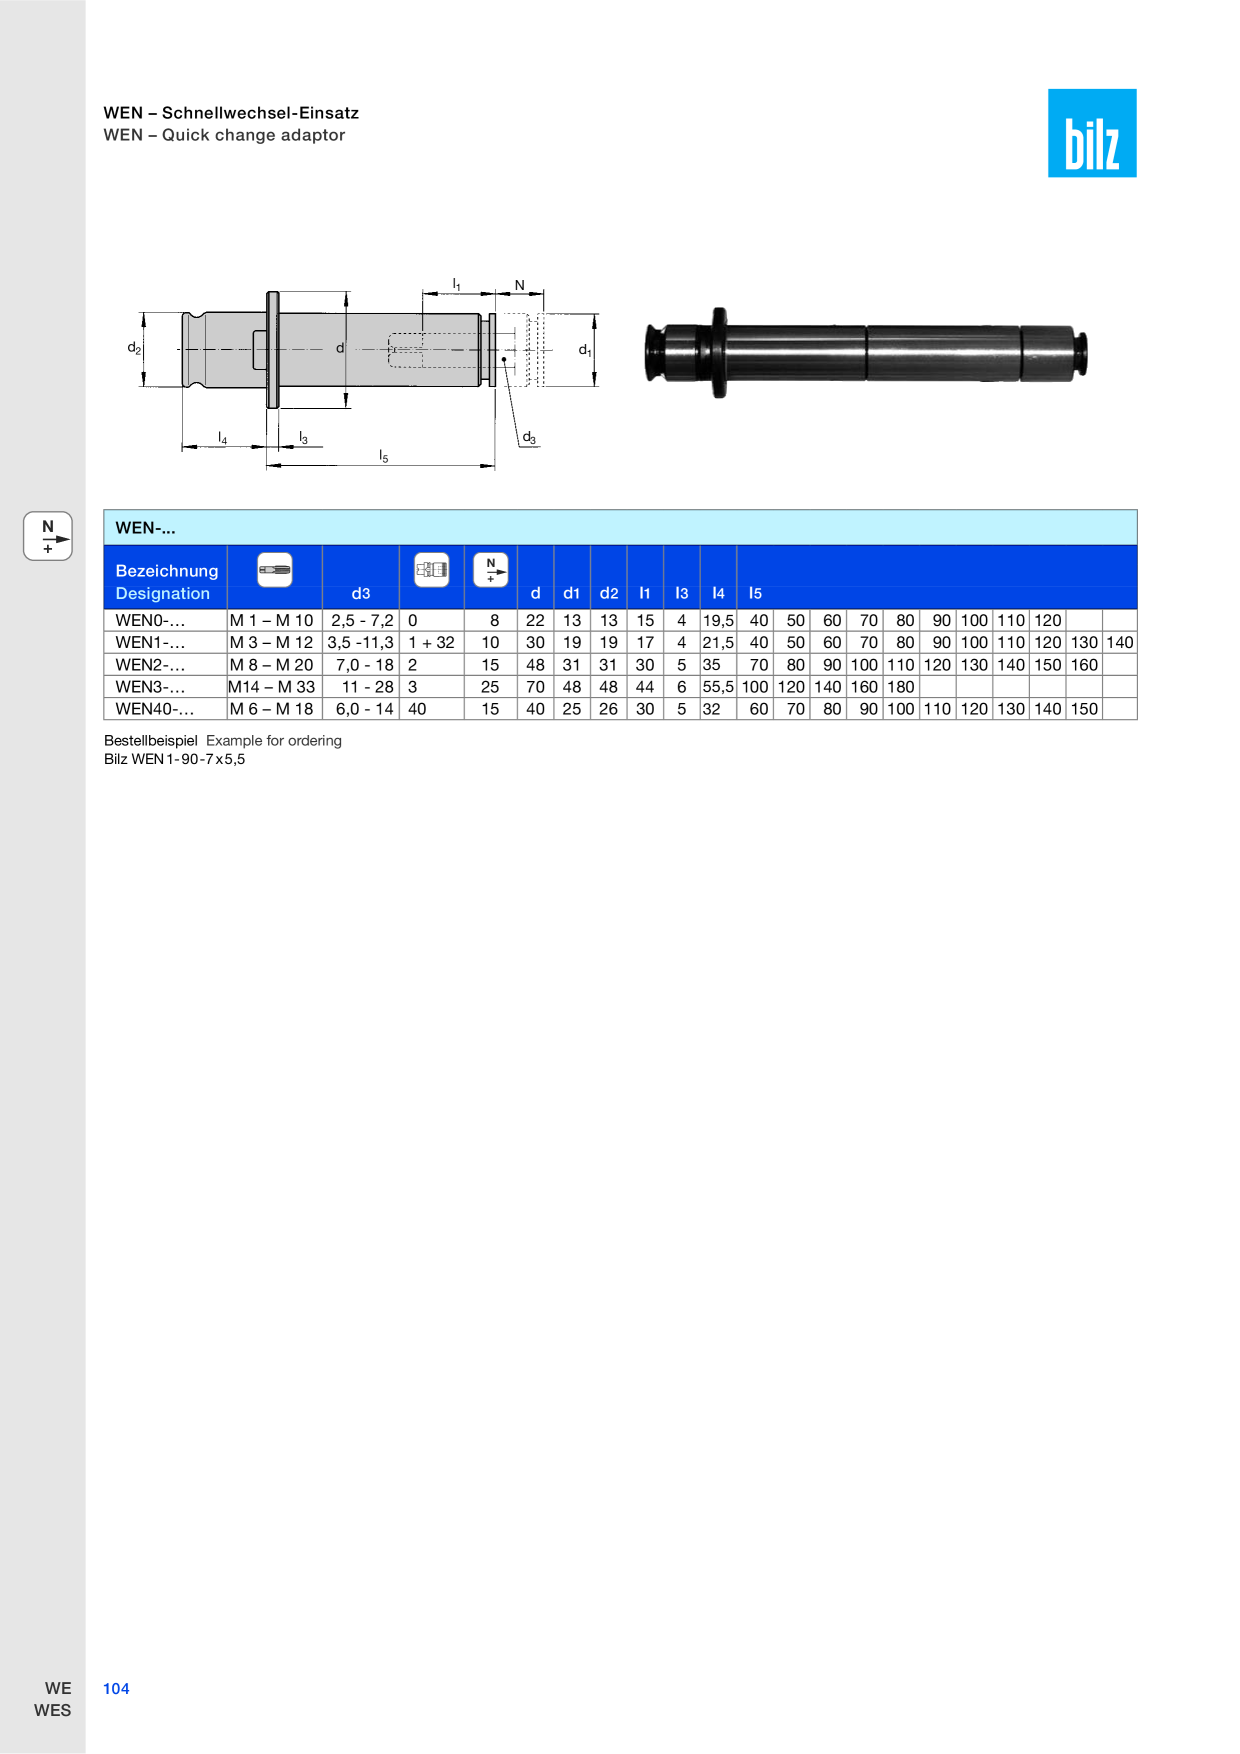
Task: Click the 'd1' column header
Action: point(572,594)
